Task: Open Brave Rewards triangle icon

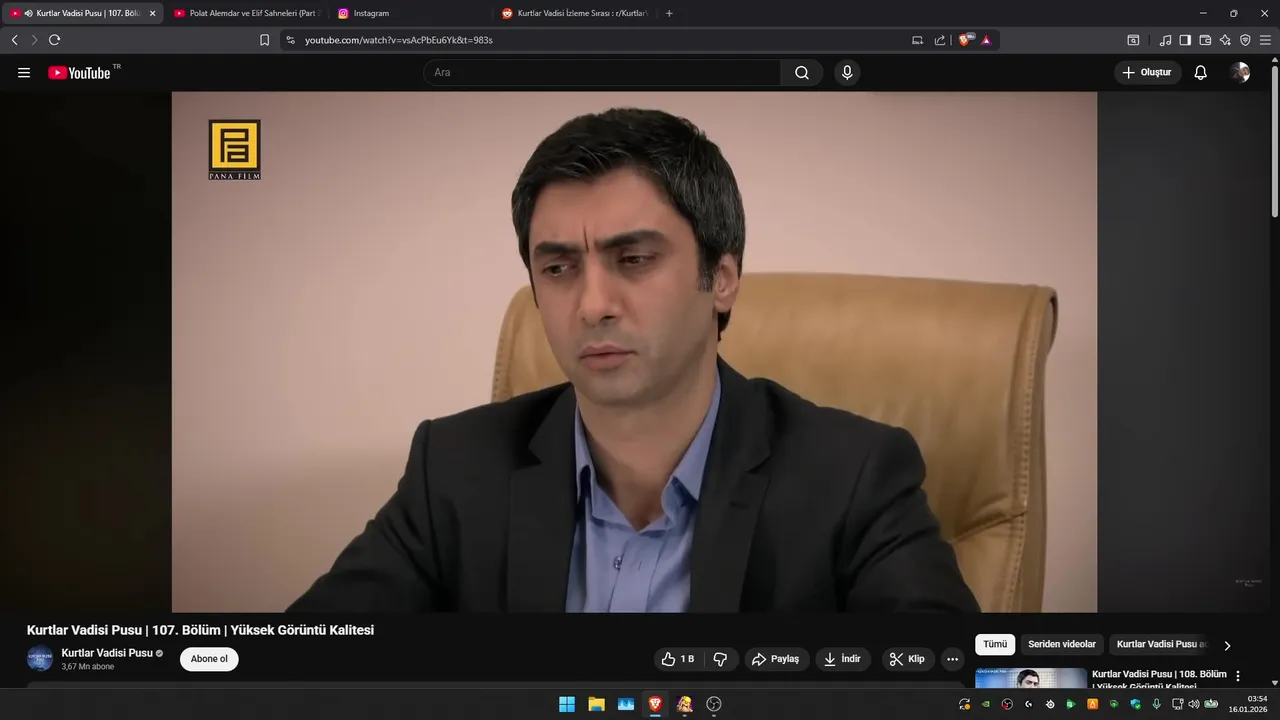Action: click(x=986, y=40)
